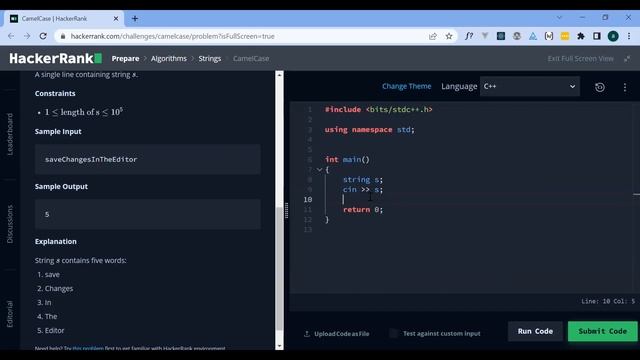This screenshot has height=360, width=640.
Task: Bookmark the page with the star icon
Action: pyautogui.click(x=449, y=36)
